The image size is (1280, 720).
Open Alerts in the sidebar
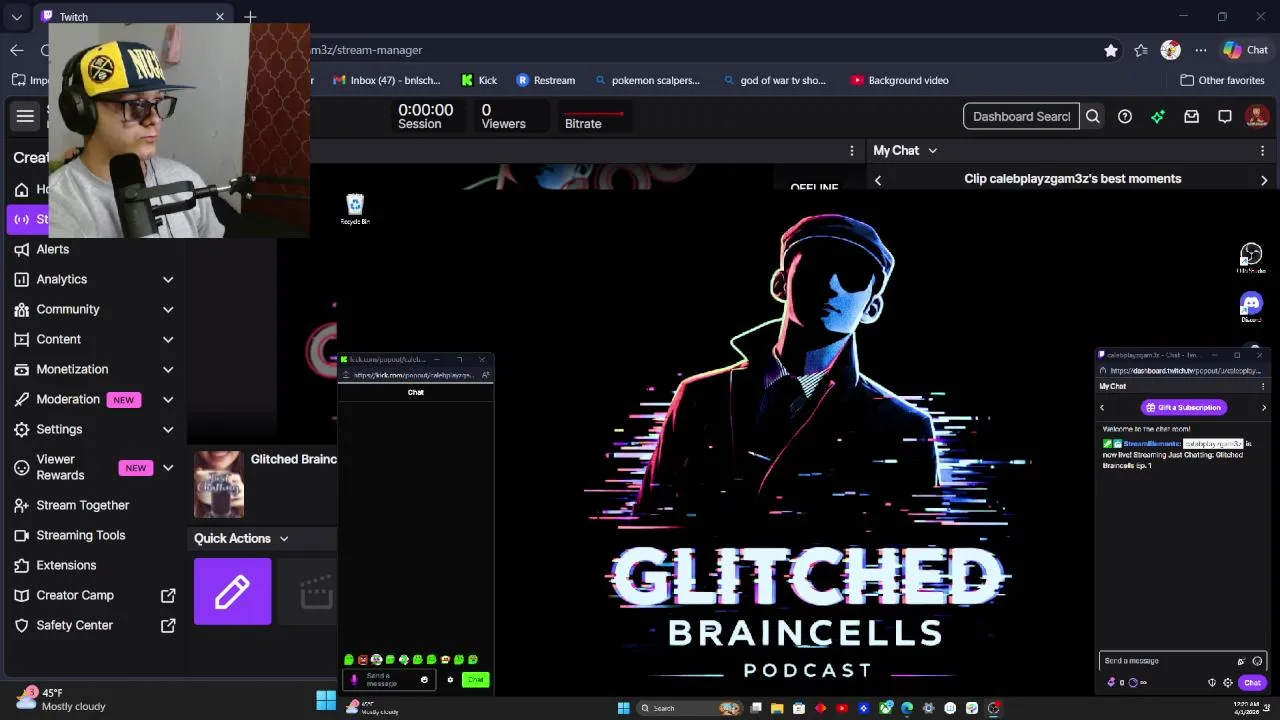(53, 249)
